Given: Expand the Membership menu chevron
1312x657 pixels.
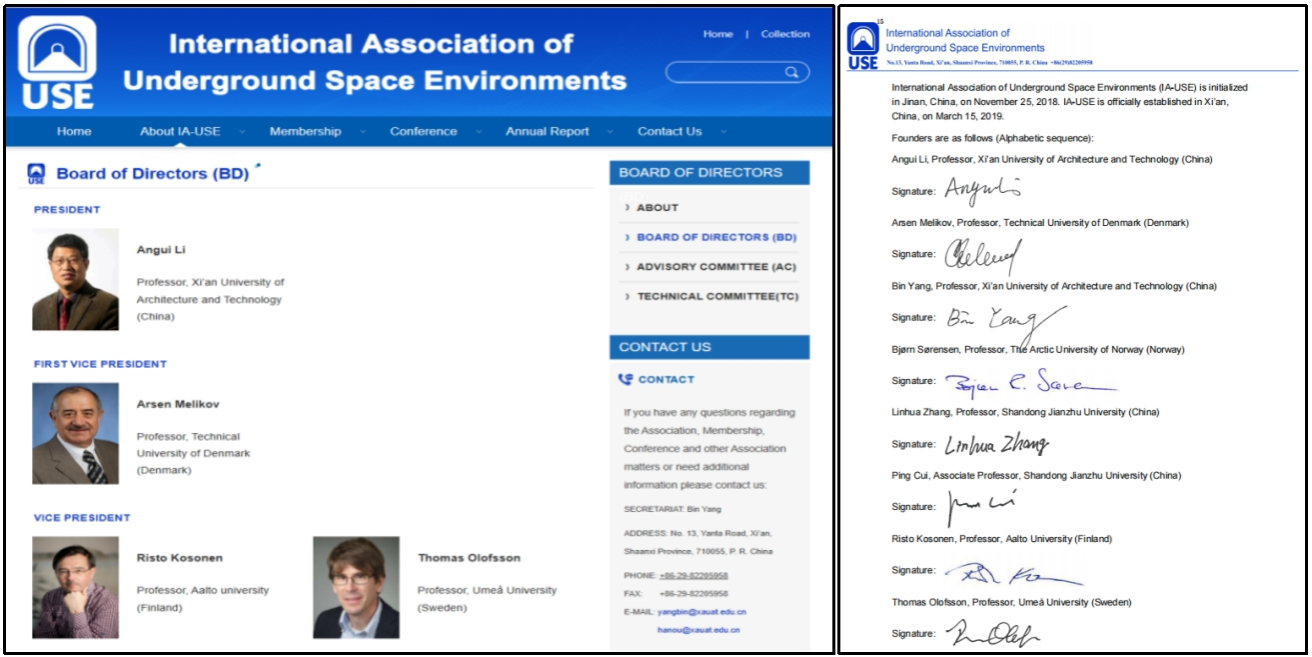Looking at the screenshot, I should (x=362, y=132).
